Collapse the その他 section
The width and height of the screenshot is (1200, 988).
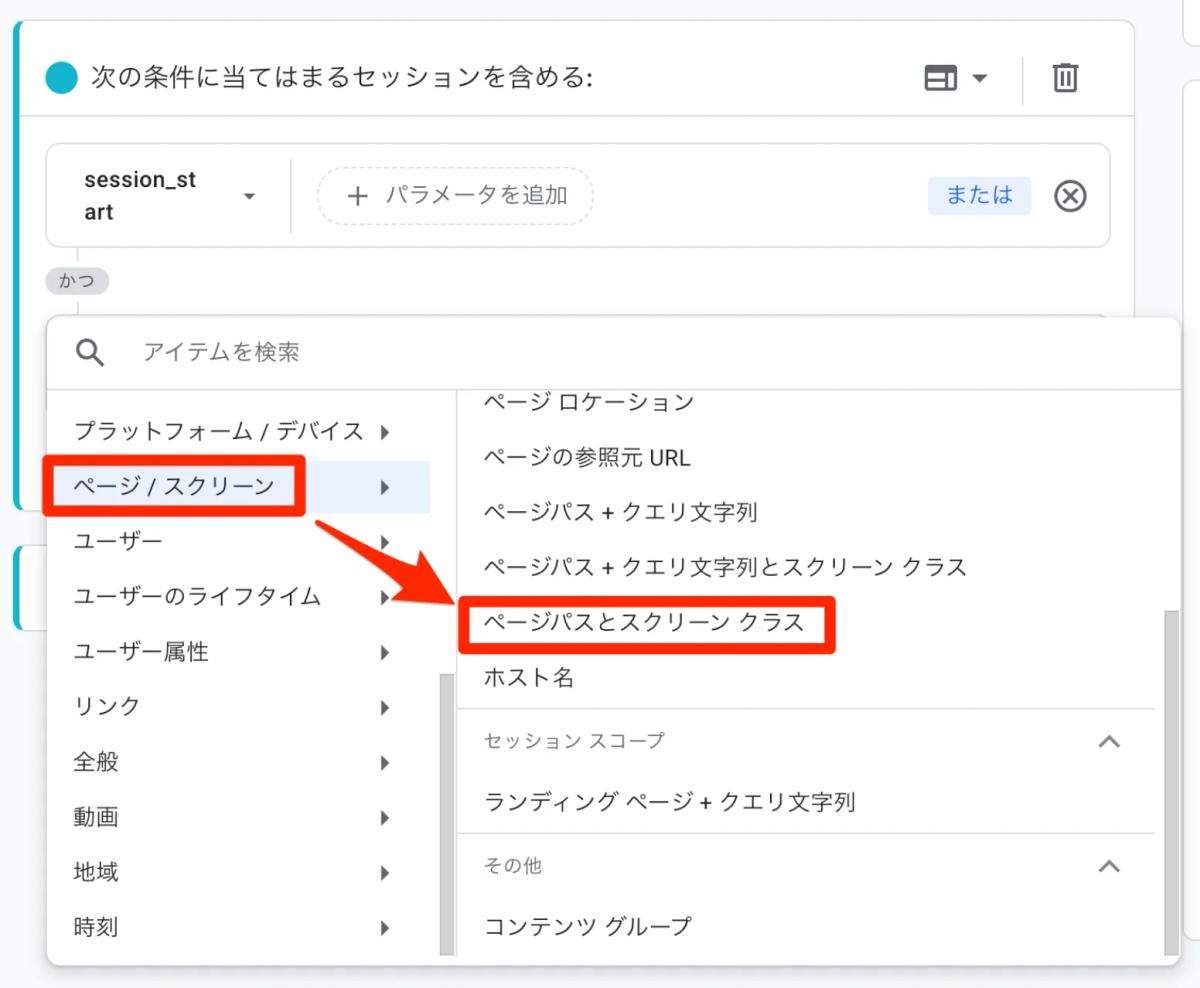[x=1108, y=865]
